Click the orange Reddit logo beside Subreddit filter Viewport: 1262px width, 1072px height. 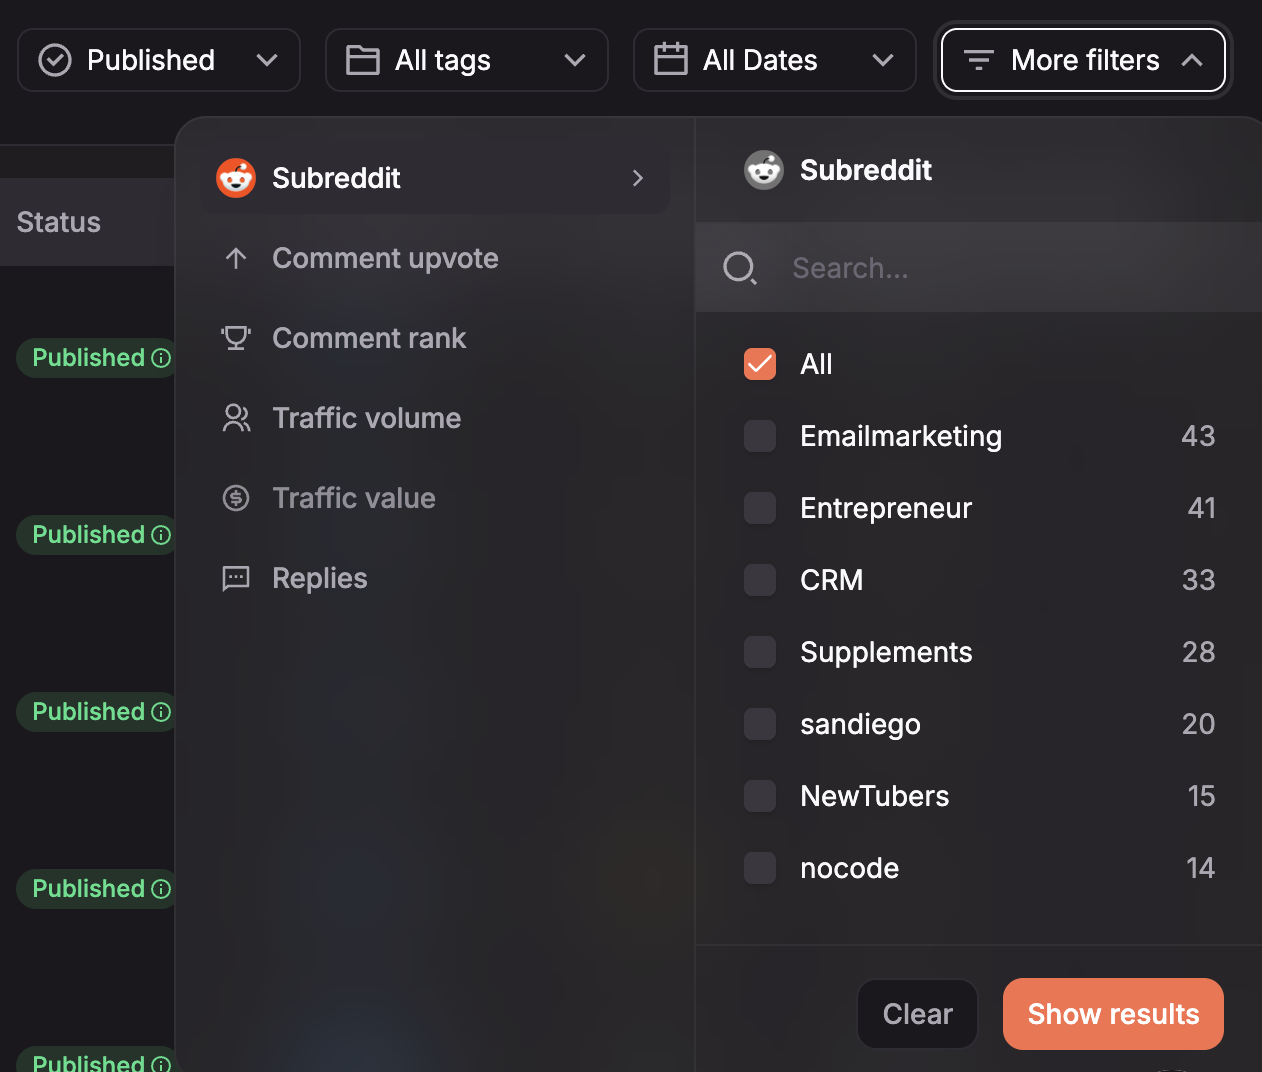pyautogui.click(x=236, y=178)
